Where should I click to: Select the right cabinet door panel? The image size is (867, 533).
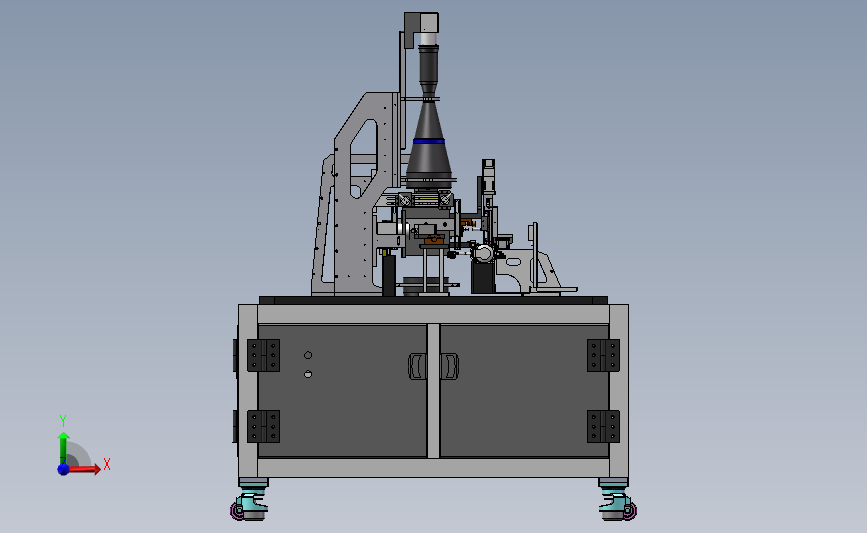tap(524, 390)
